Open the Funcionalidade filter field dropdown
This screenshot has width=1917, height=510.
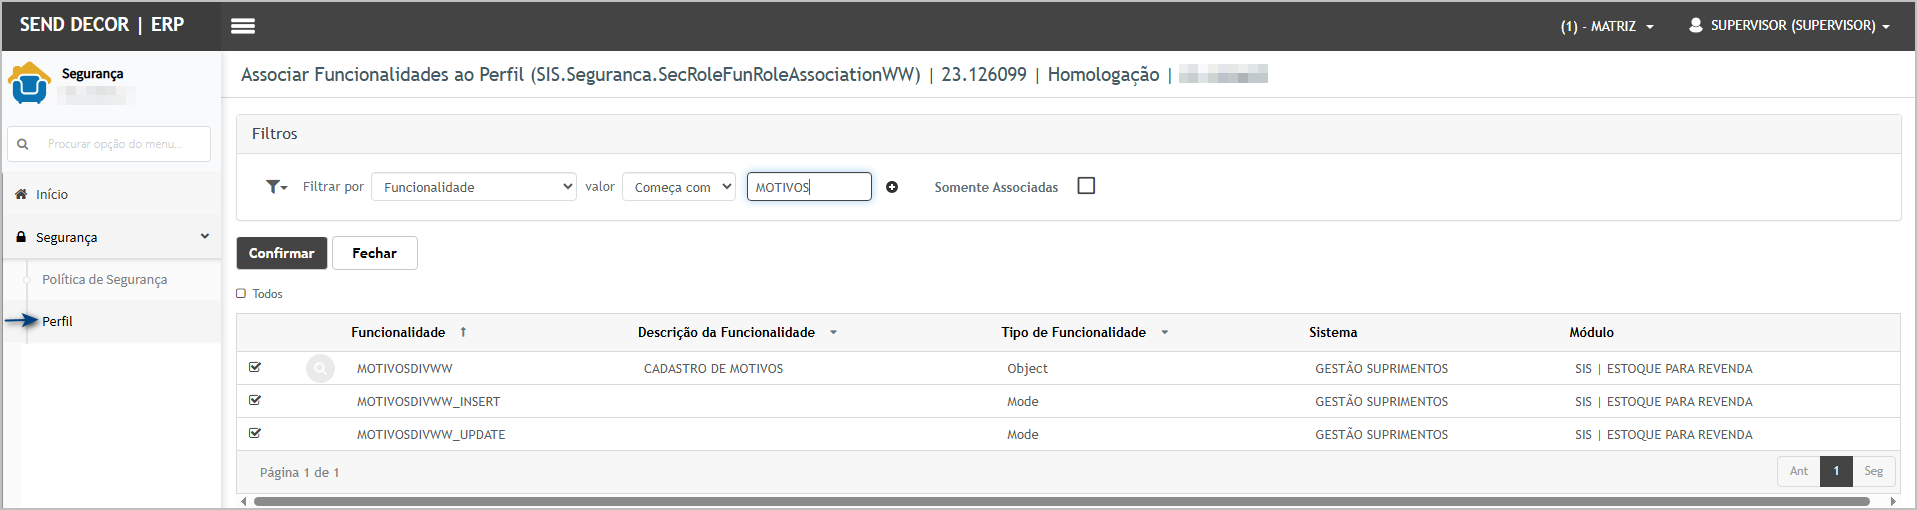pyautogui.click(x=473, y=187)
